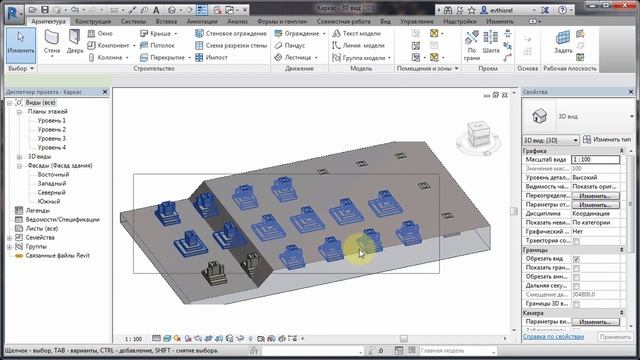Toggle Границы 3D в... checkbox
The image size is (640, 360).
point(576,304)
